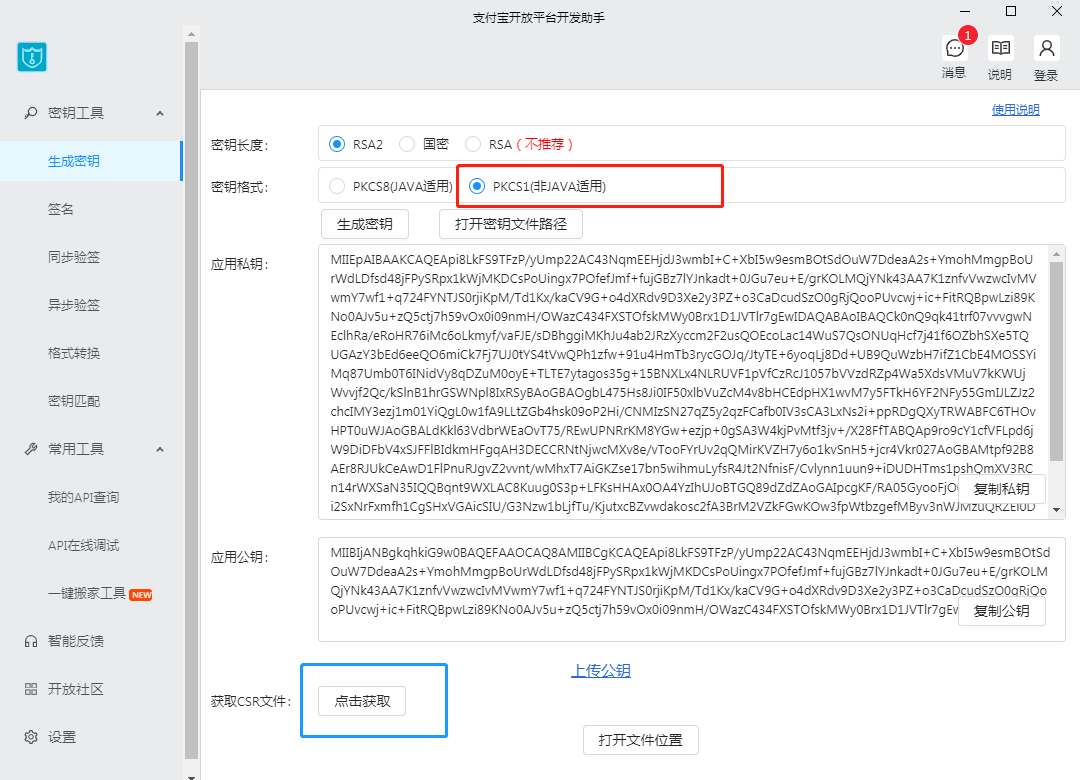Click the 点击获取 CSR button
The image size is (1080, 780).
[362, 701]
